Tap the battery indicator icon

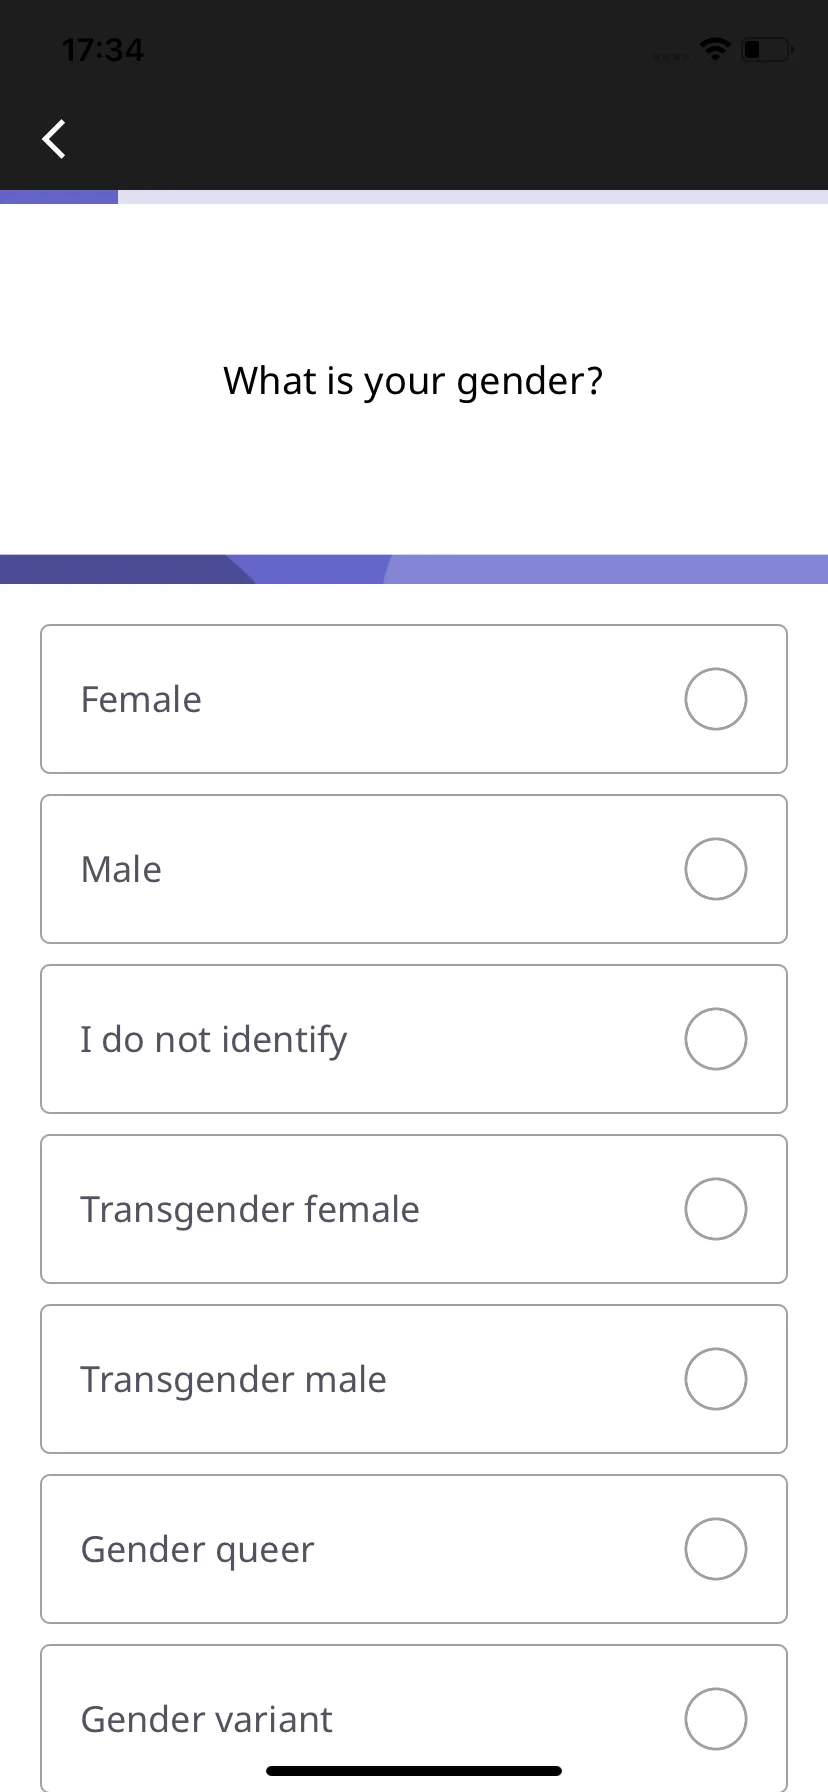tap(767, 48)
